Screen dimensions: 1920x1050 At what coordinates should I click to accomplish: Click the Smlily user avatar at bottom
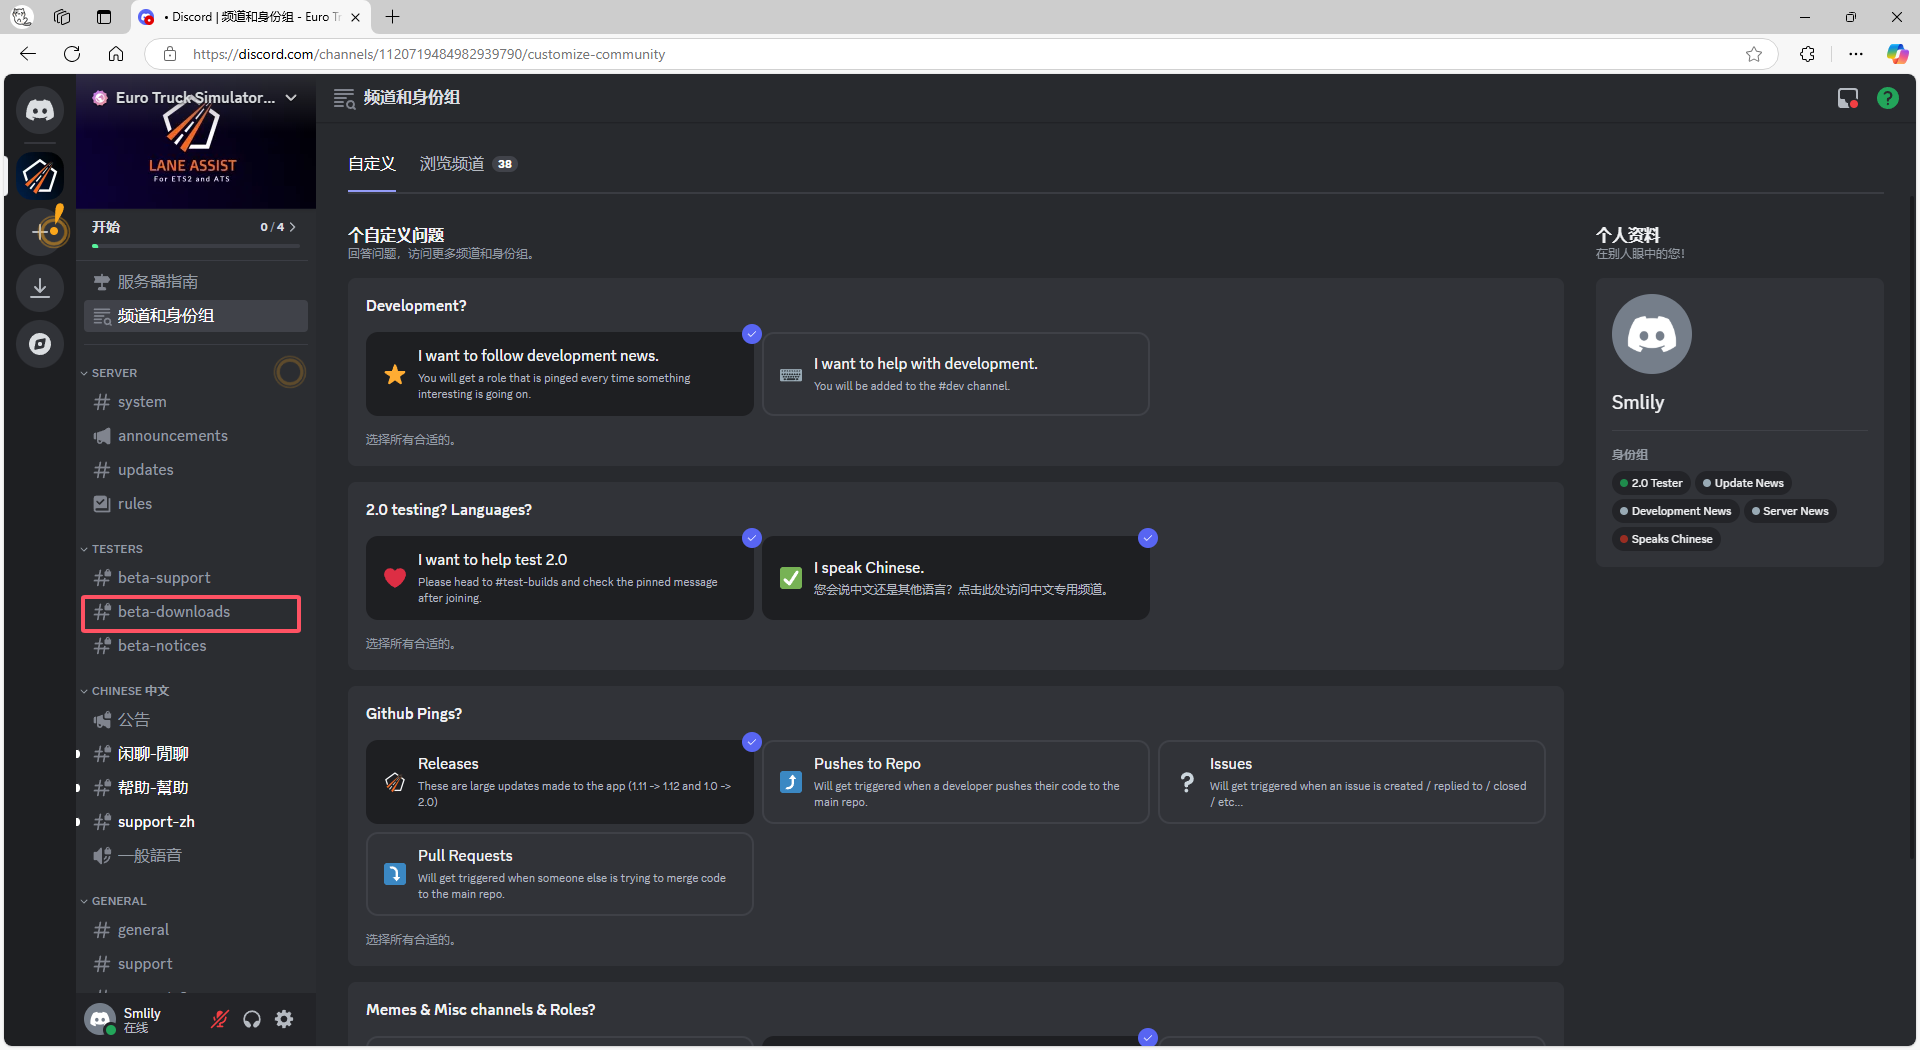coord(100,1019)
